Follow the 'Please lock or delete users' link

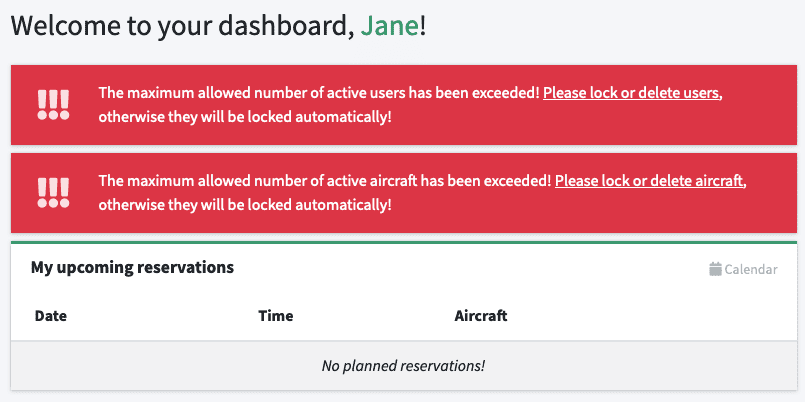click(632, 93)
